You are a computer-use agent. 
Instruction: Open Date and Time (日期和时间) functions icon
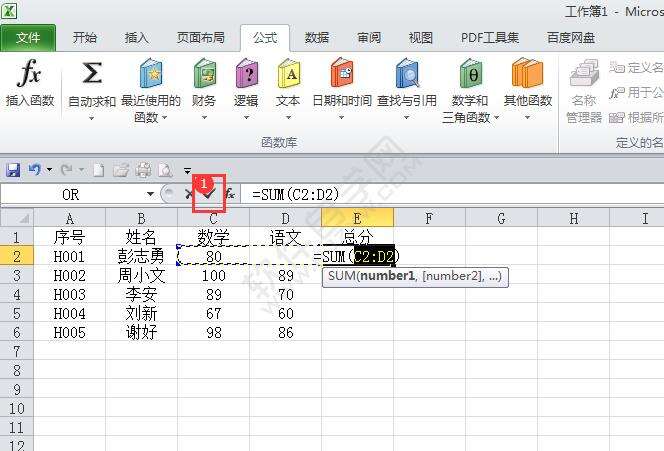(342, 74)
